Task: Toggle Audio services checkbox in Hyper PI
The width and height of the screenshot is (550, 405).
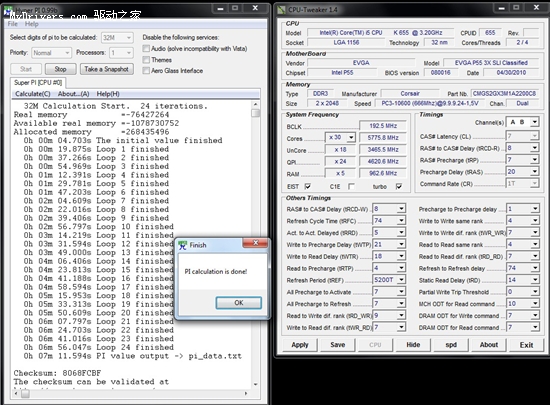Action: (x=146, y=48)
